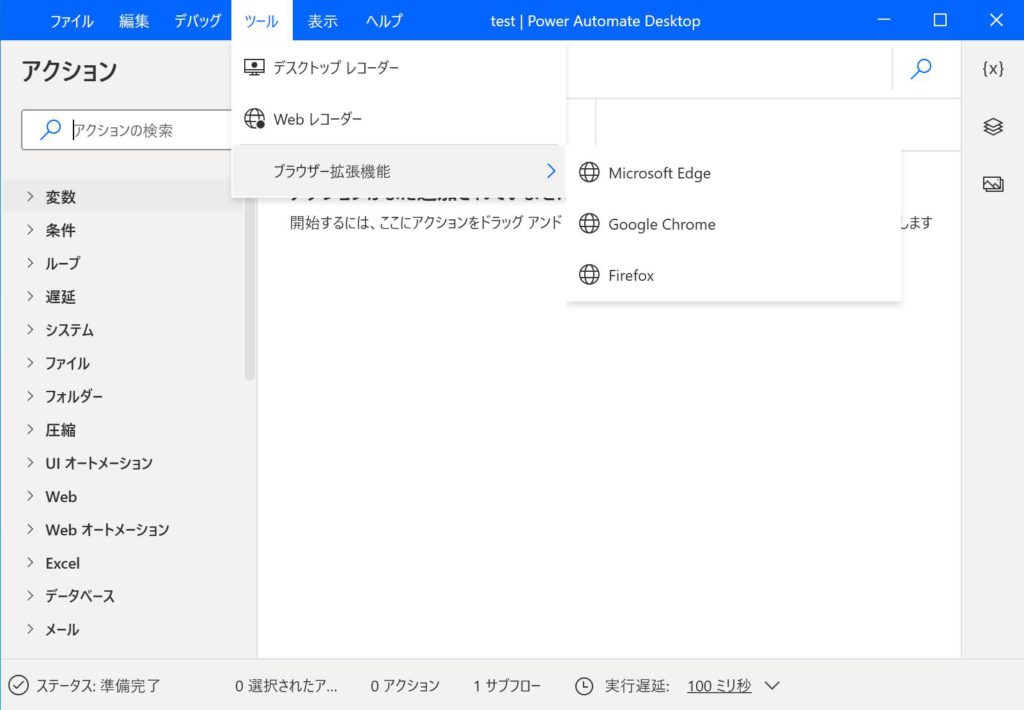Open ブラウザー拡張機能 submenu
This screenshot has height=710, width=1024.
(398, 171)
